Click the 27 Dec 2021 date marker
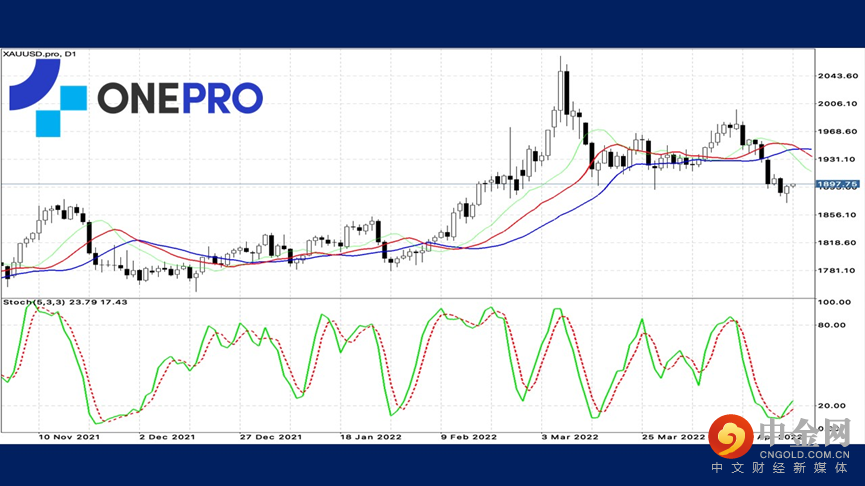 coord(271,437)
